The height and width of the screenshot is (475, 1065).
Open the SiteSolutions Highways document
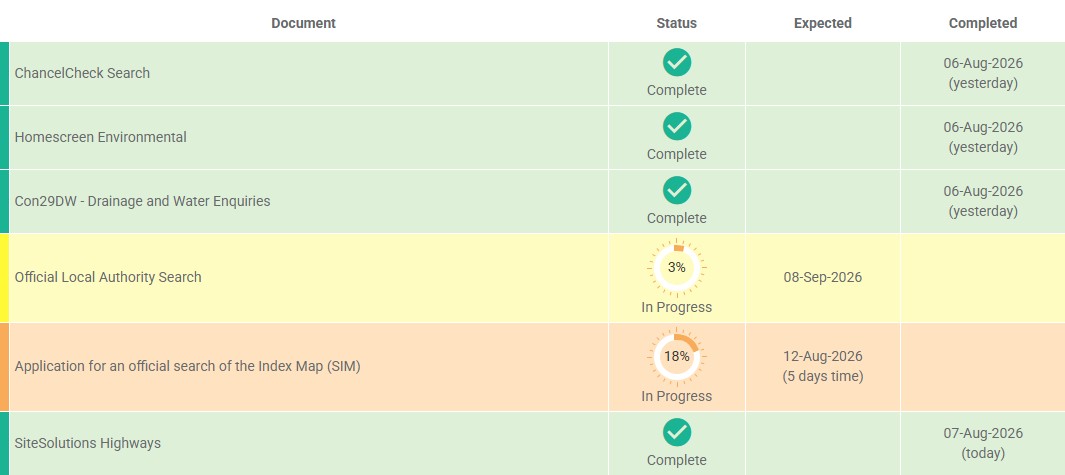(88, 443)
